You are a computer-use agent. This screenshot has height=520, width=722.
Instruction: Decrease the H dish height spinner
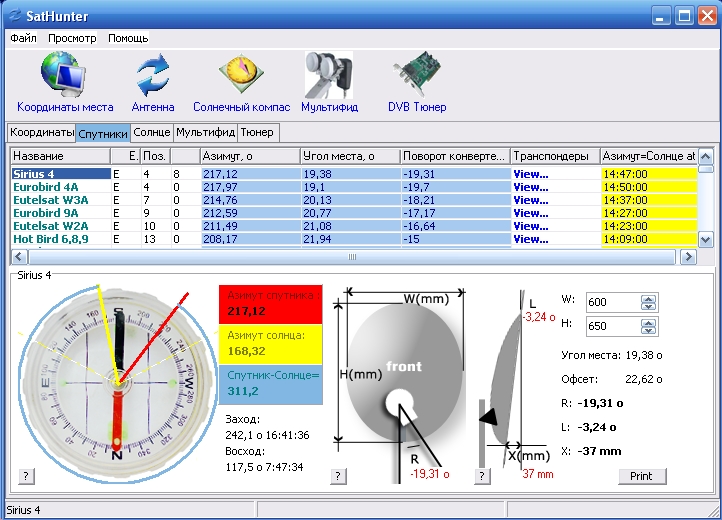[x=648, y=331]
